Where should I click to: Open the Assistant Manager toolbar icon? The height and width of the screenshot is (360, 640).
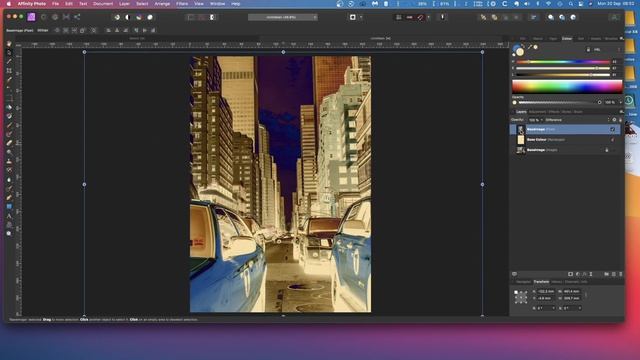[442, 17]
